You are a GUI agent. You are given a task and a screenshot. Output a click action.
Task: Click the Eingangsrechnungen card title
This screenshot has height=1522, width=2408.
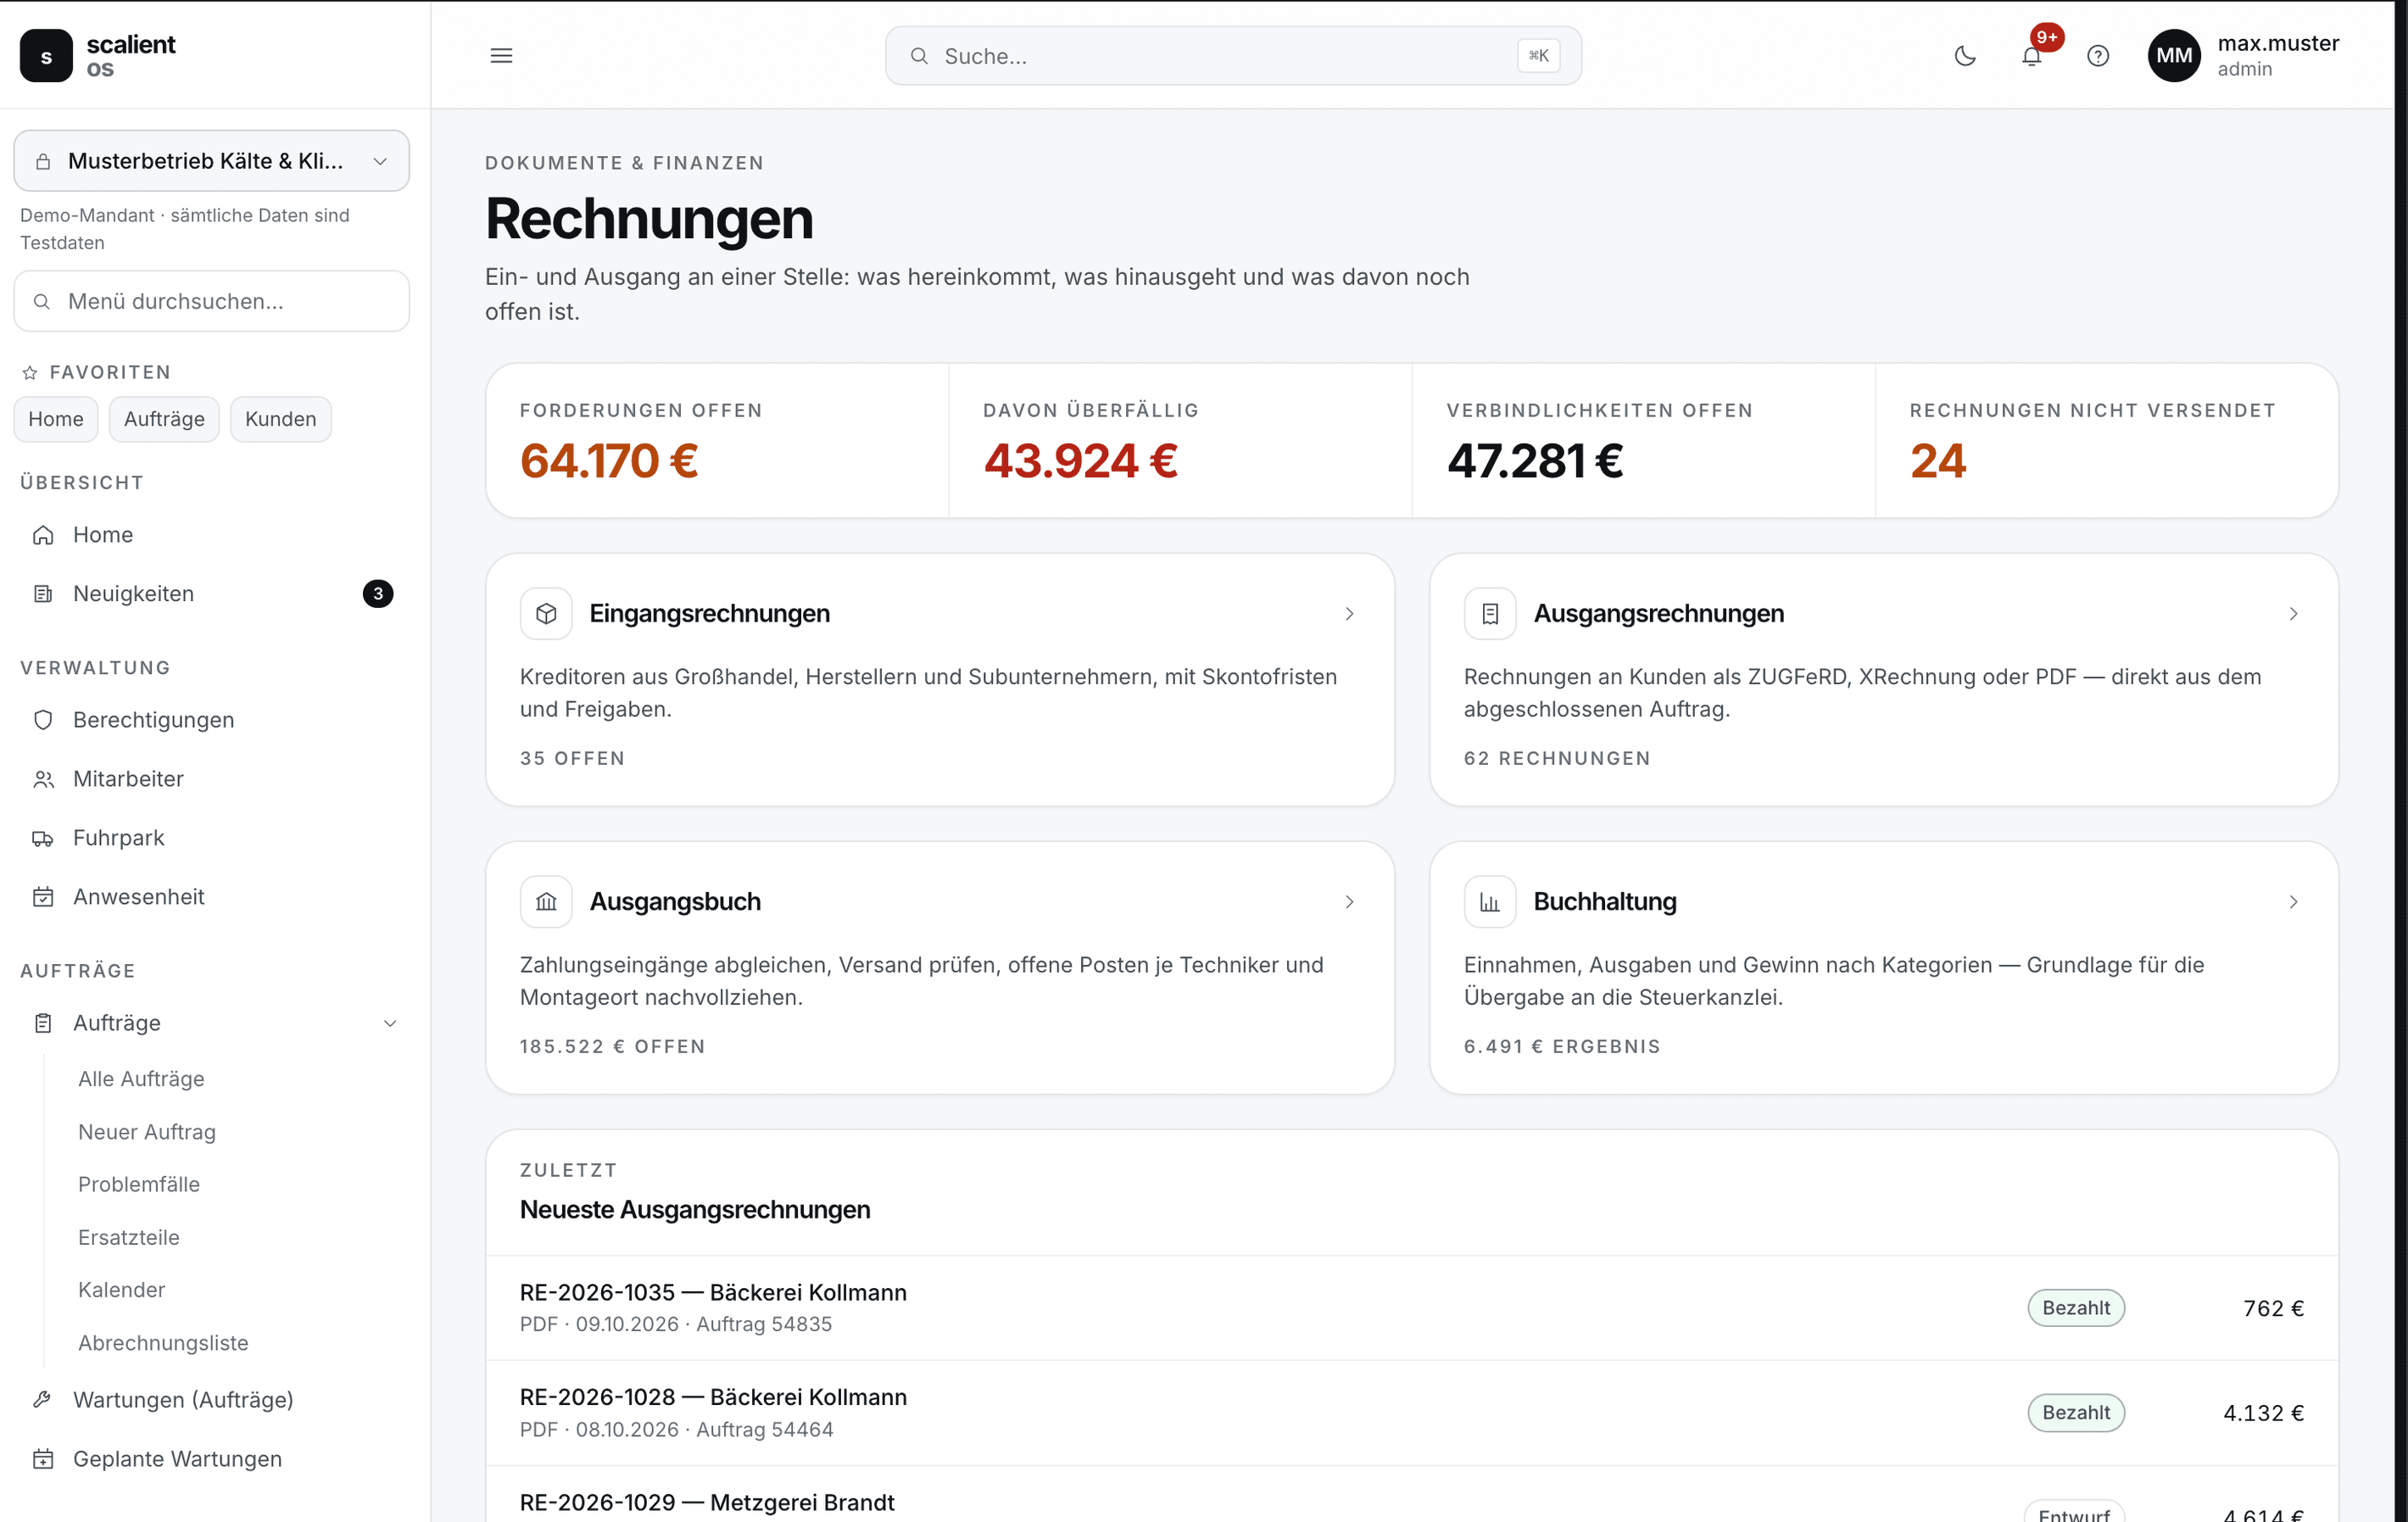pyautogui.click(x=710, y=613)
